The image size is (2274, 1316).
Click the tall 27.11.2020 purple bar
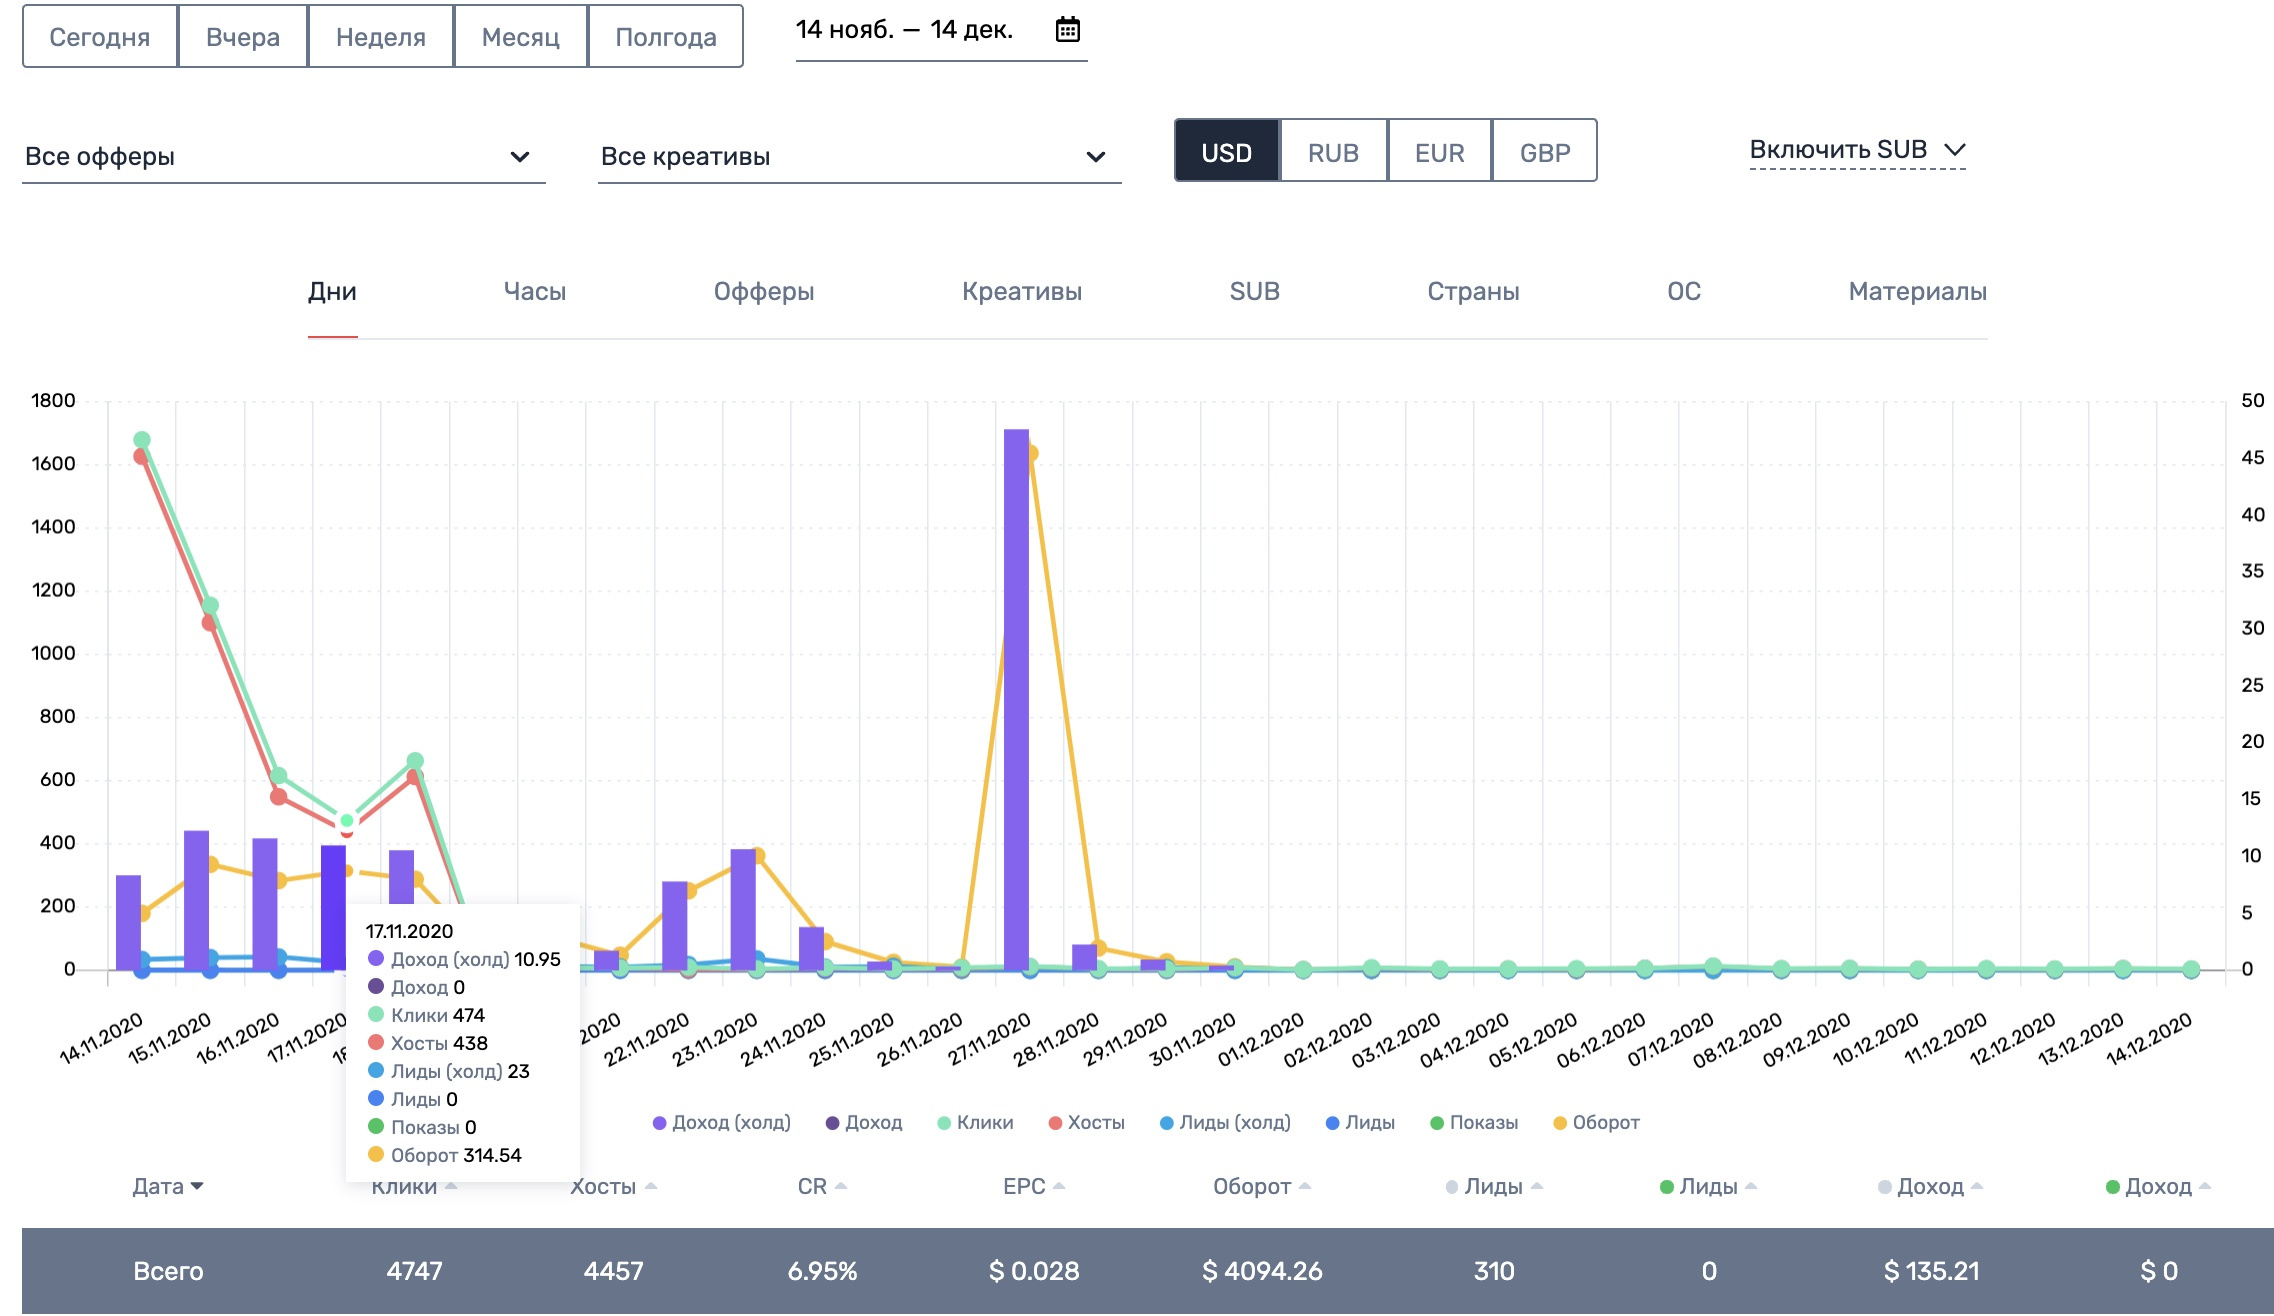(1016, 700)
